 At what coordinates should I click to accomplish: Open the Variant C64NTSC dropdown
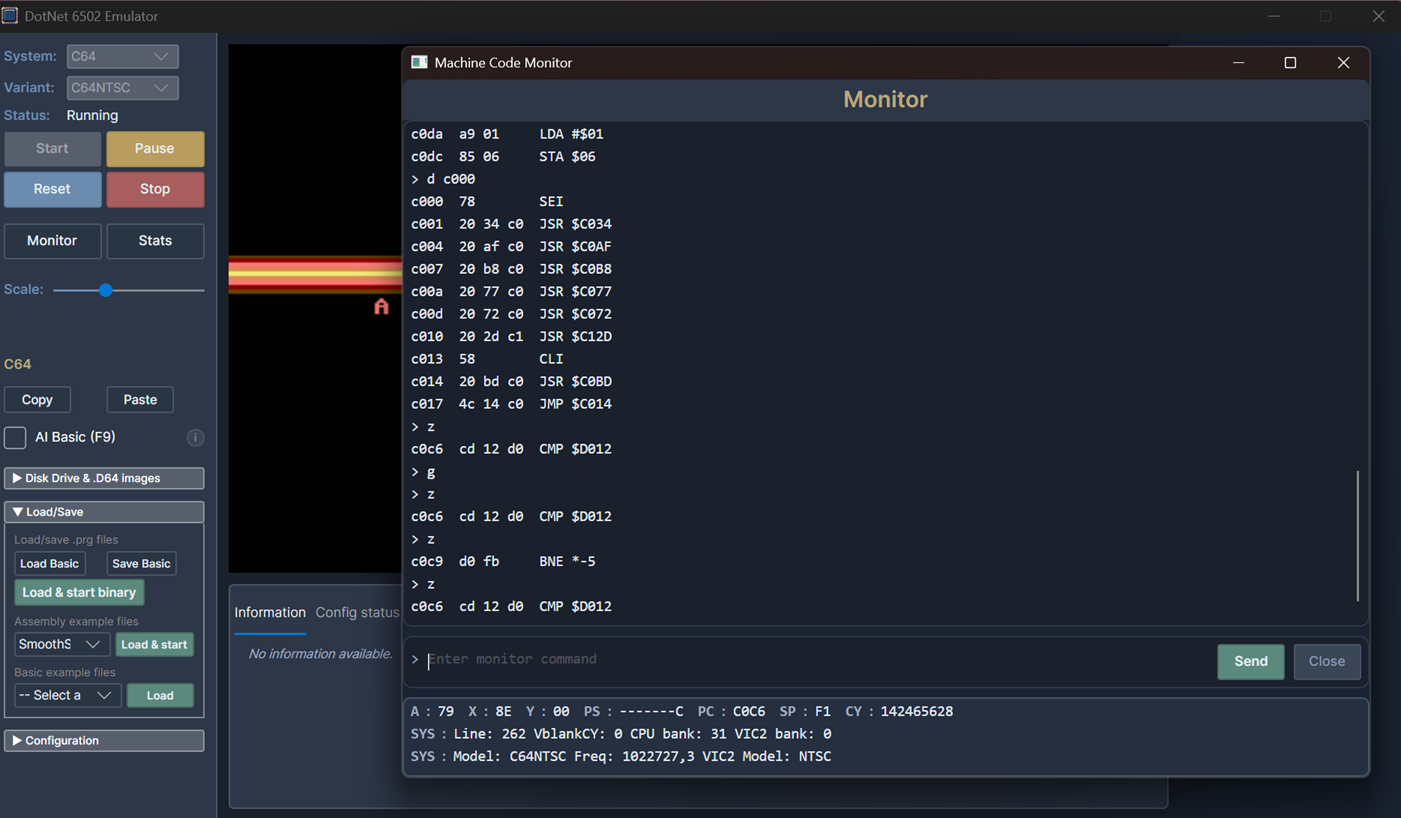(122, 88)
